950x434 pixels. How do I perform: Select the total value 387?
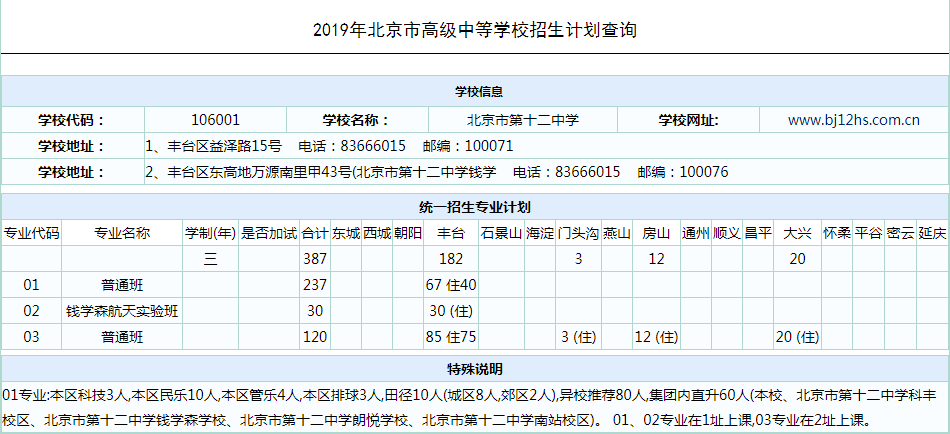tap(315, 259)
